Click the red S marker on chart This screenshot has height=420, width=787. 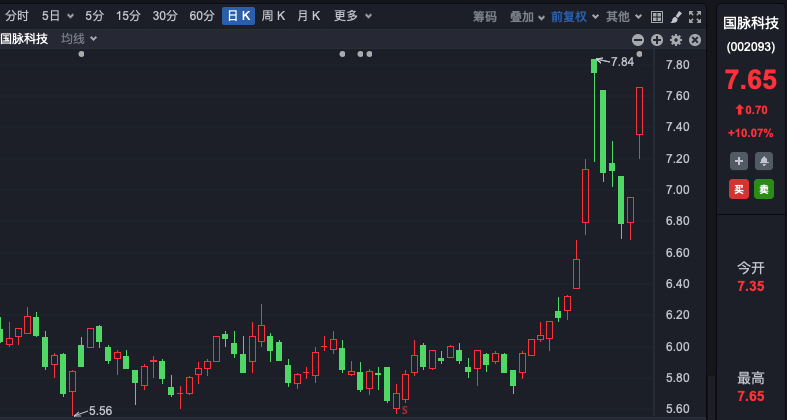(x=405, y=410)
